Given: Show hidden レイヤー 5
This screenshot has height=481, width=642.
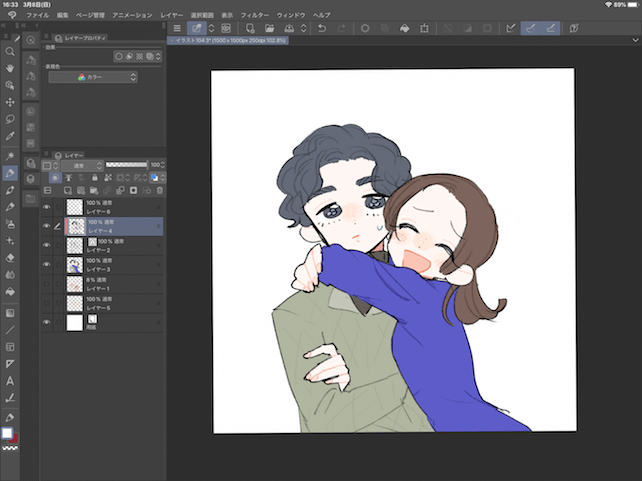Looking at the screenshot, I should (x=47, y=303).
